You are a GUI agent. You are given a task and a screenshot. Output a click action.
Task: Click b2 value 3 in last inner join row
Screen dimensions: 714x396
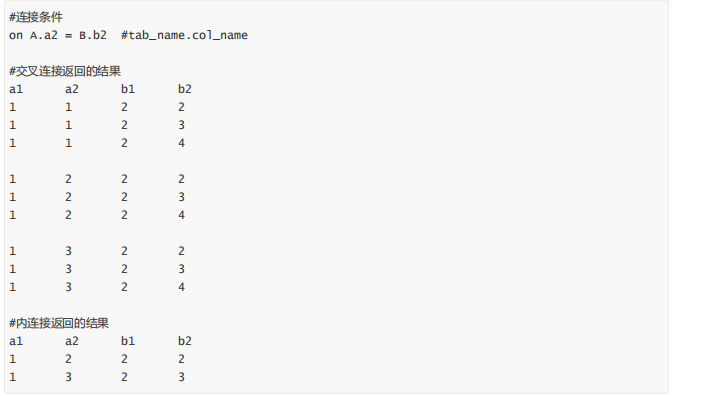point(181,377)
